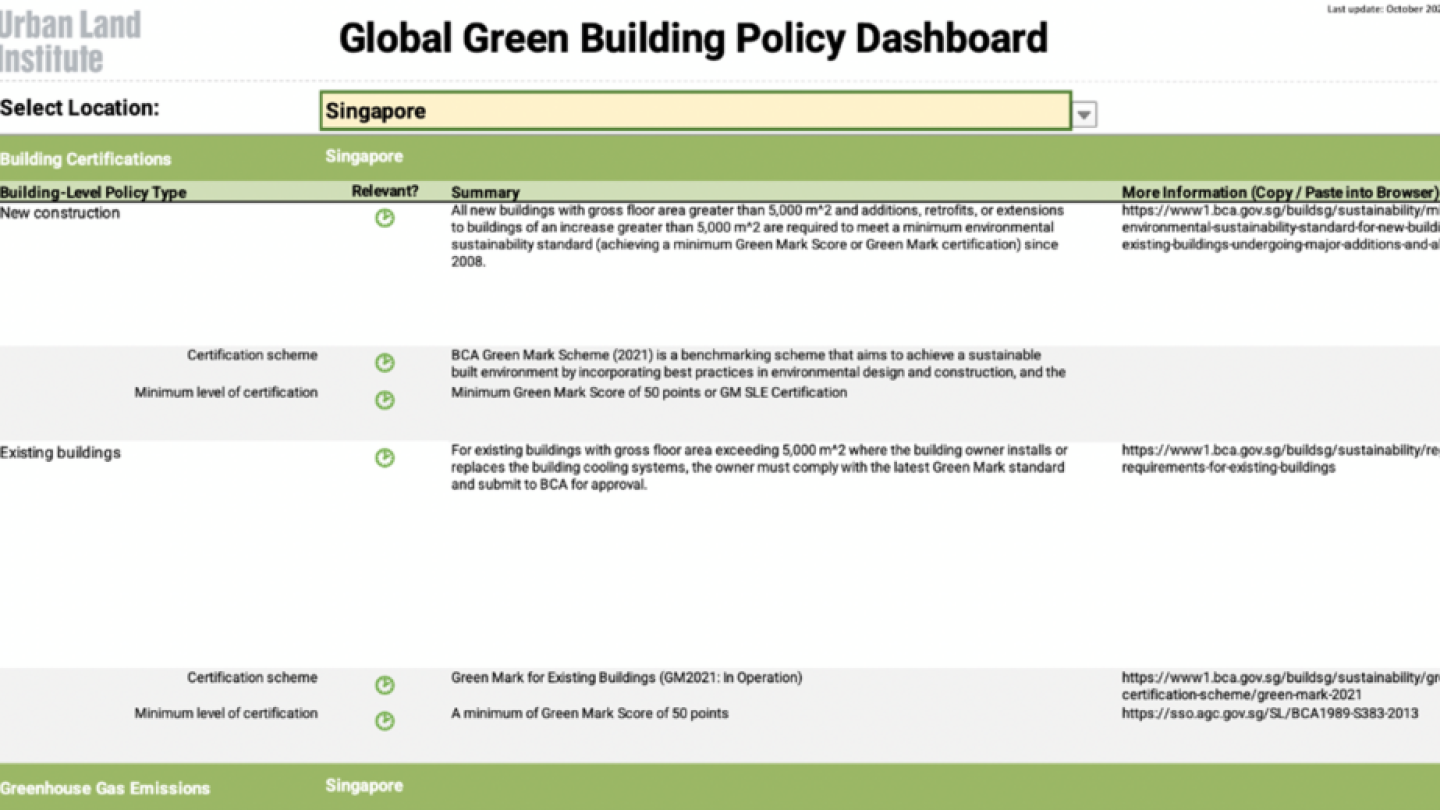Click the relevance icon for New construction
The image size is (1440, 810).
[385, 218]
